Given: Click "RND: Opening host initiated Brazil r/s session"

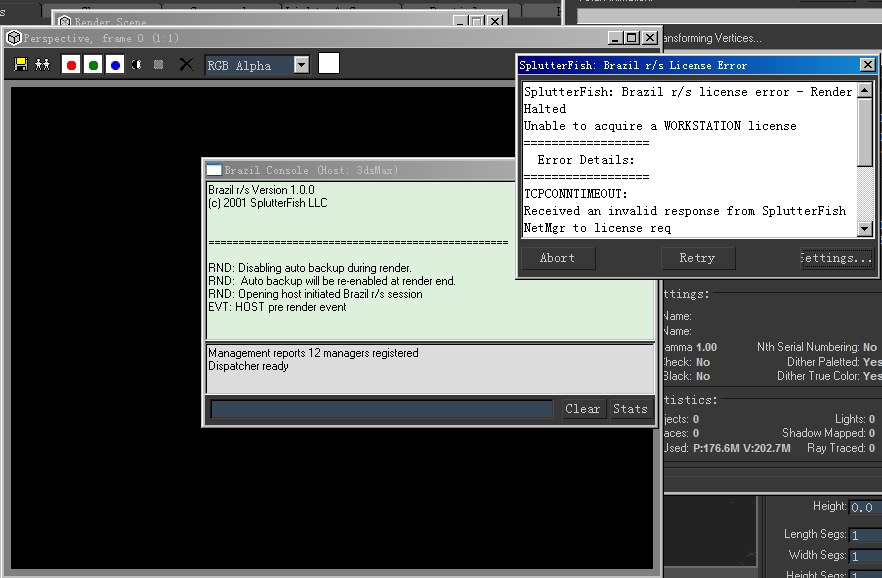Looking at the screenshot, I should tap(315, 294).
